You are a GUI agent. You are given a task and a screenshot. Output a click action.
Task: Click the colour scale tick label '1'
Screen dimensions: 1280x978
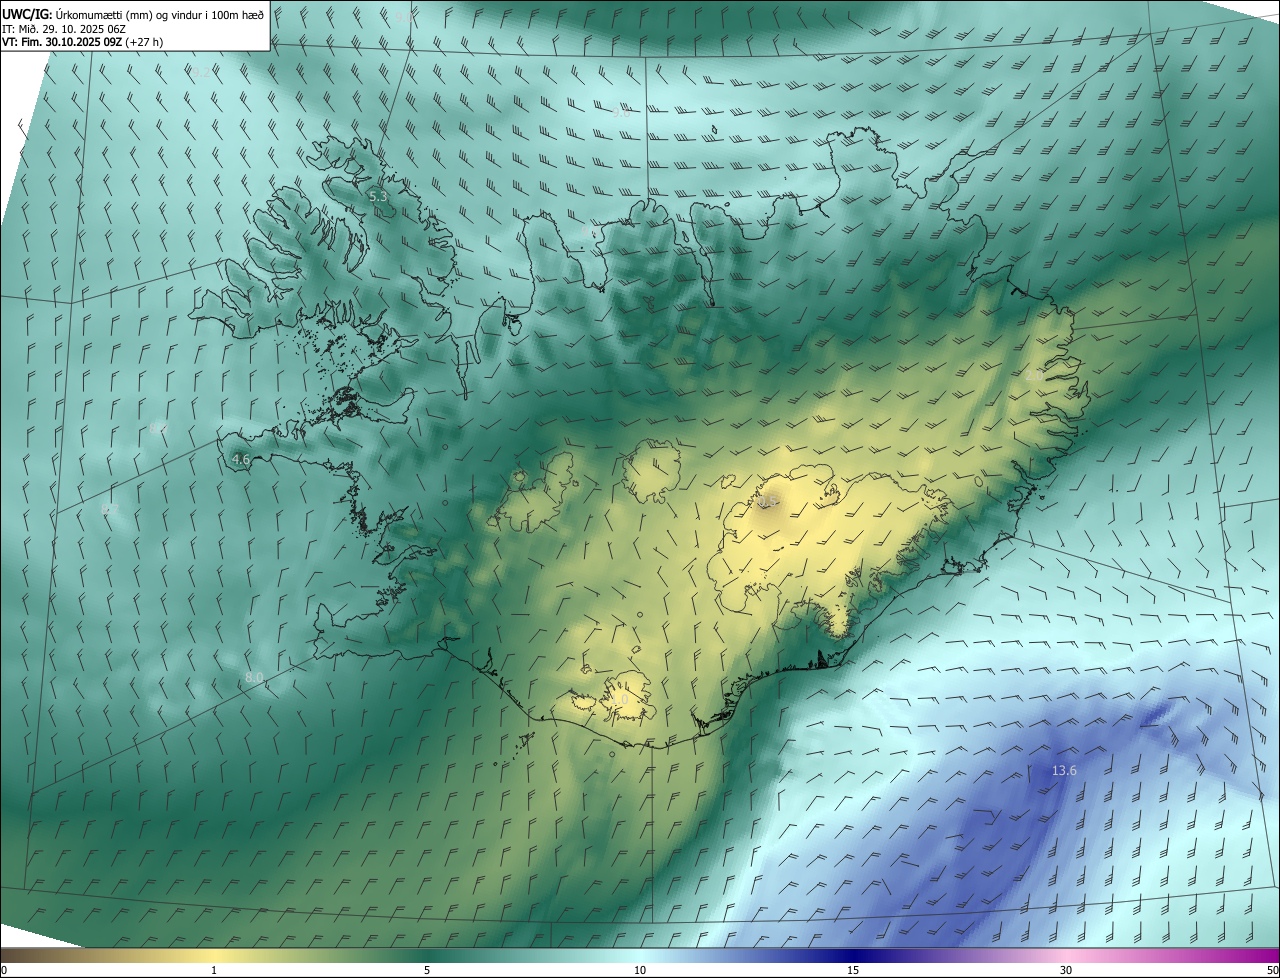(214, 970)
